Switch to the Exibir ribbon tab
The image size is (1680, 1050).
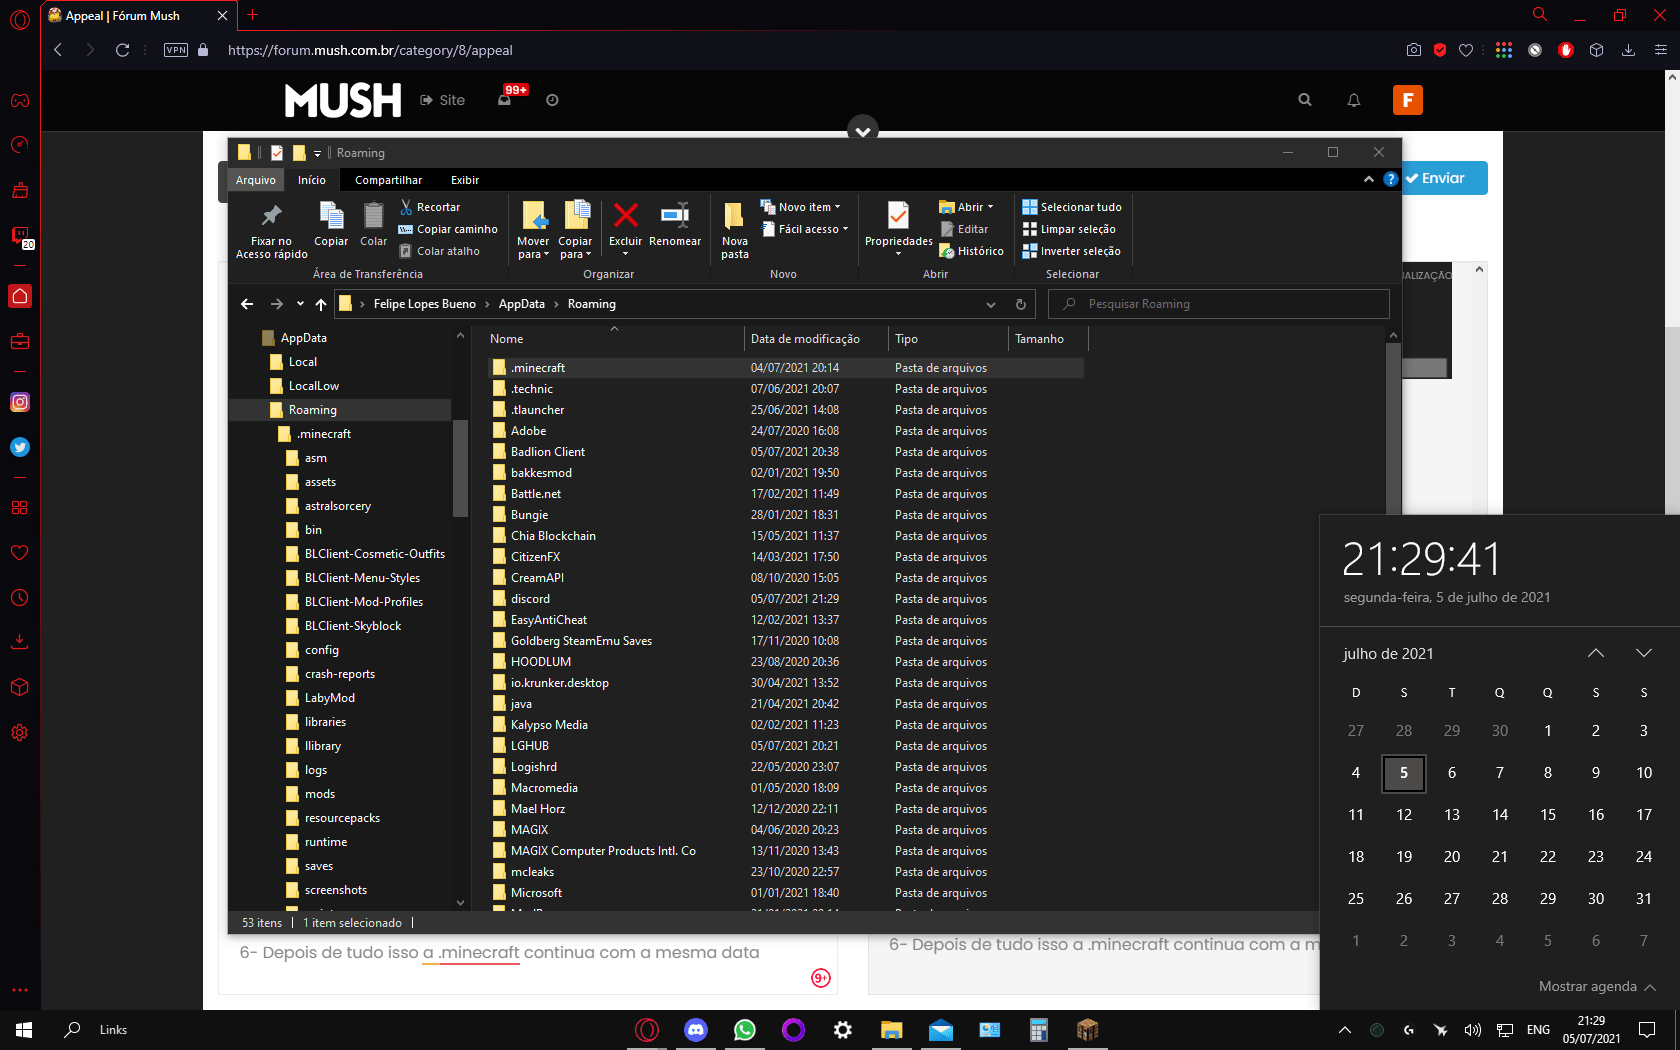(465, 180)
